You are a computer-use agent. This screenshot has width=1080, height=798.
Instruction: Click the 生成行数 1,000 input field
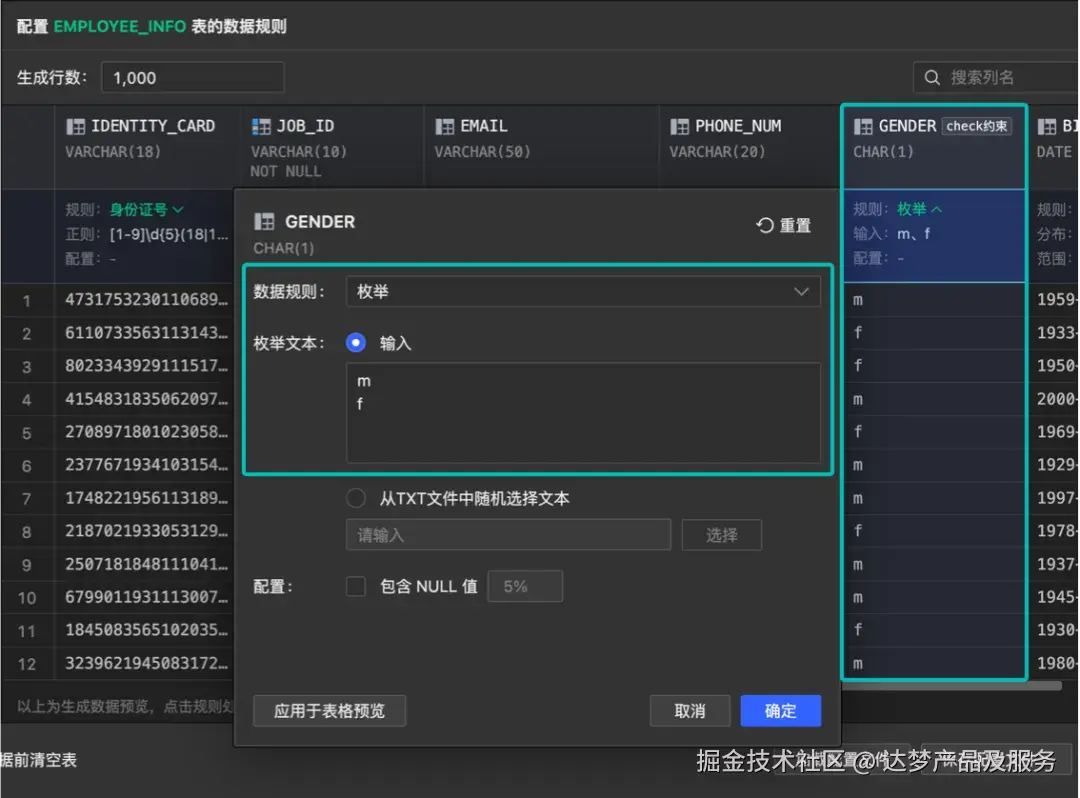pos(193,77)
